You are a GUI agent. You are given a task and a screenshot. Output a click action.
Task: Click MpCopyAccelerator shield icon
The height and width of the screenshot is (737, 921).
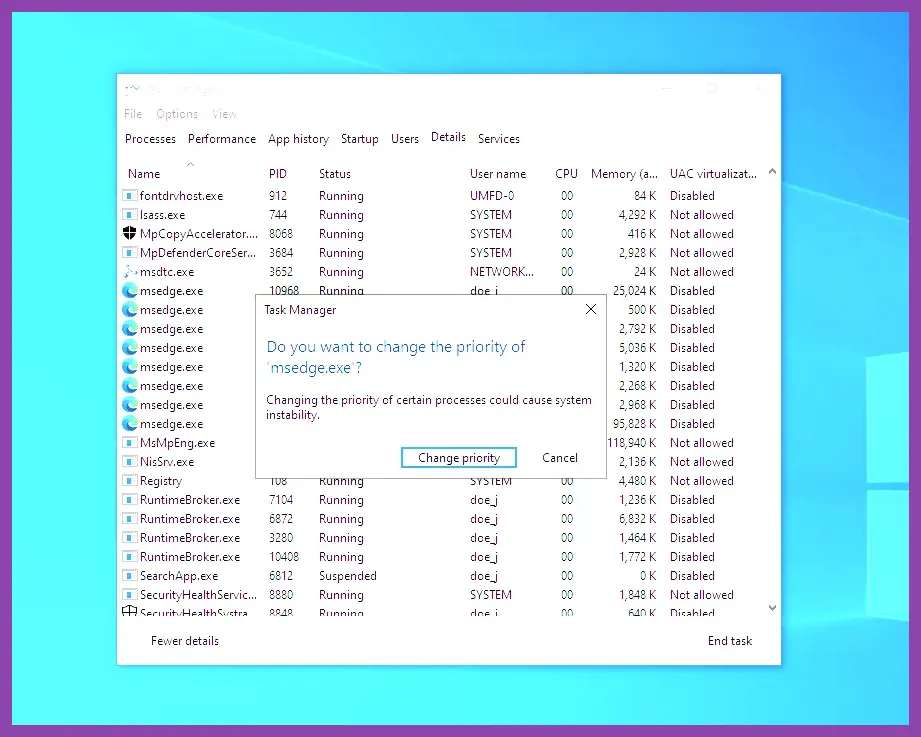point(129,233)
